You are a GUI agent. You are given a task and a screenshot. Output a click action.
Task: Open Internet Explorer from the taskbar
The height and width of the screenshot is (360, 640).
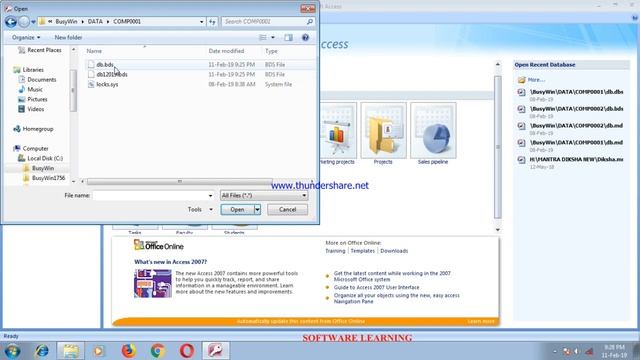(x=42, y=351)
